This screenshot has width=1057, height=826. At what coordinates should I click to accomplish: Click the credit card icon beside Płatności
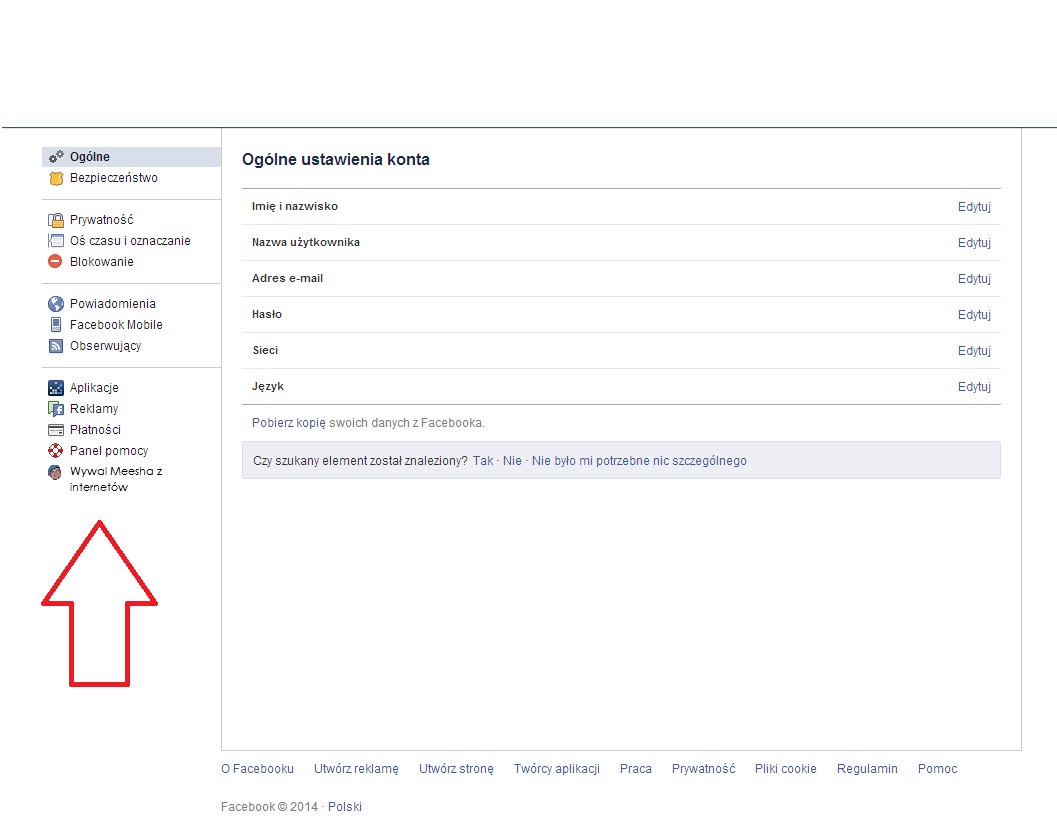tap(56, 430)
